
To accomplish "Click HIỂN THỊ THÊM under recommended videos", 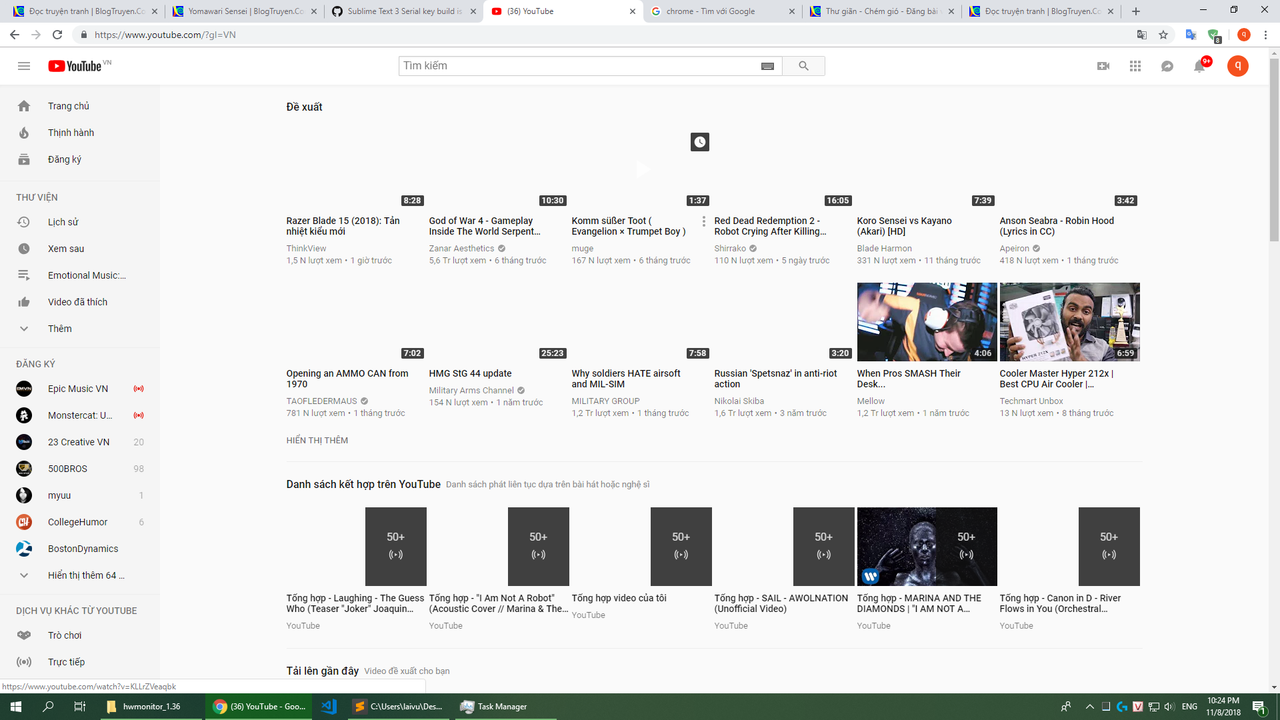I will 317,441.
